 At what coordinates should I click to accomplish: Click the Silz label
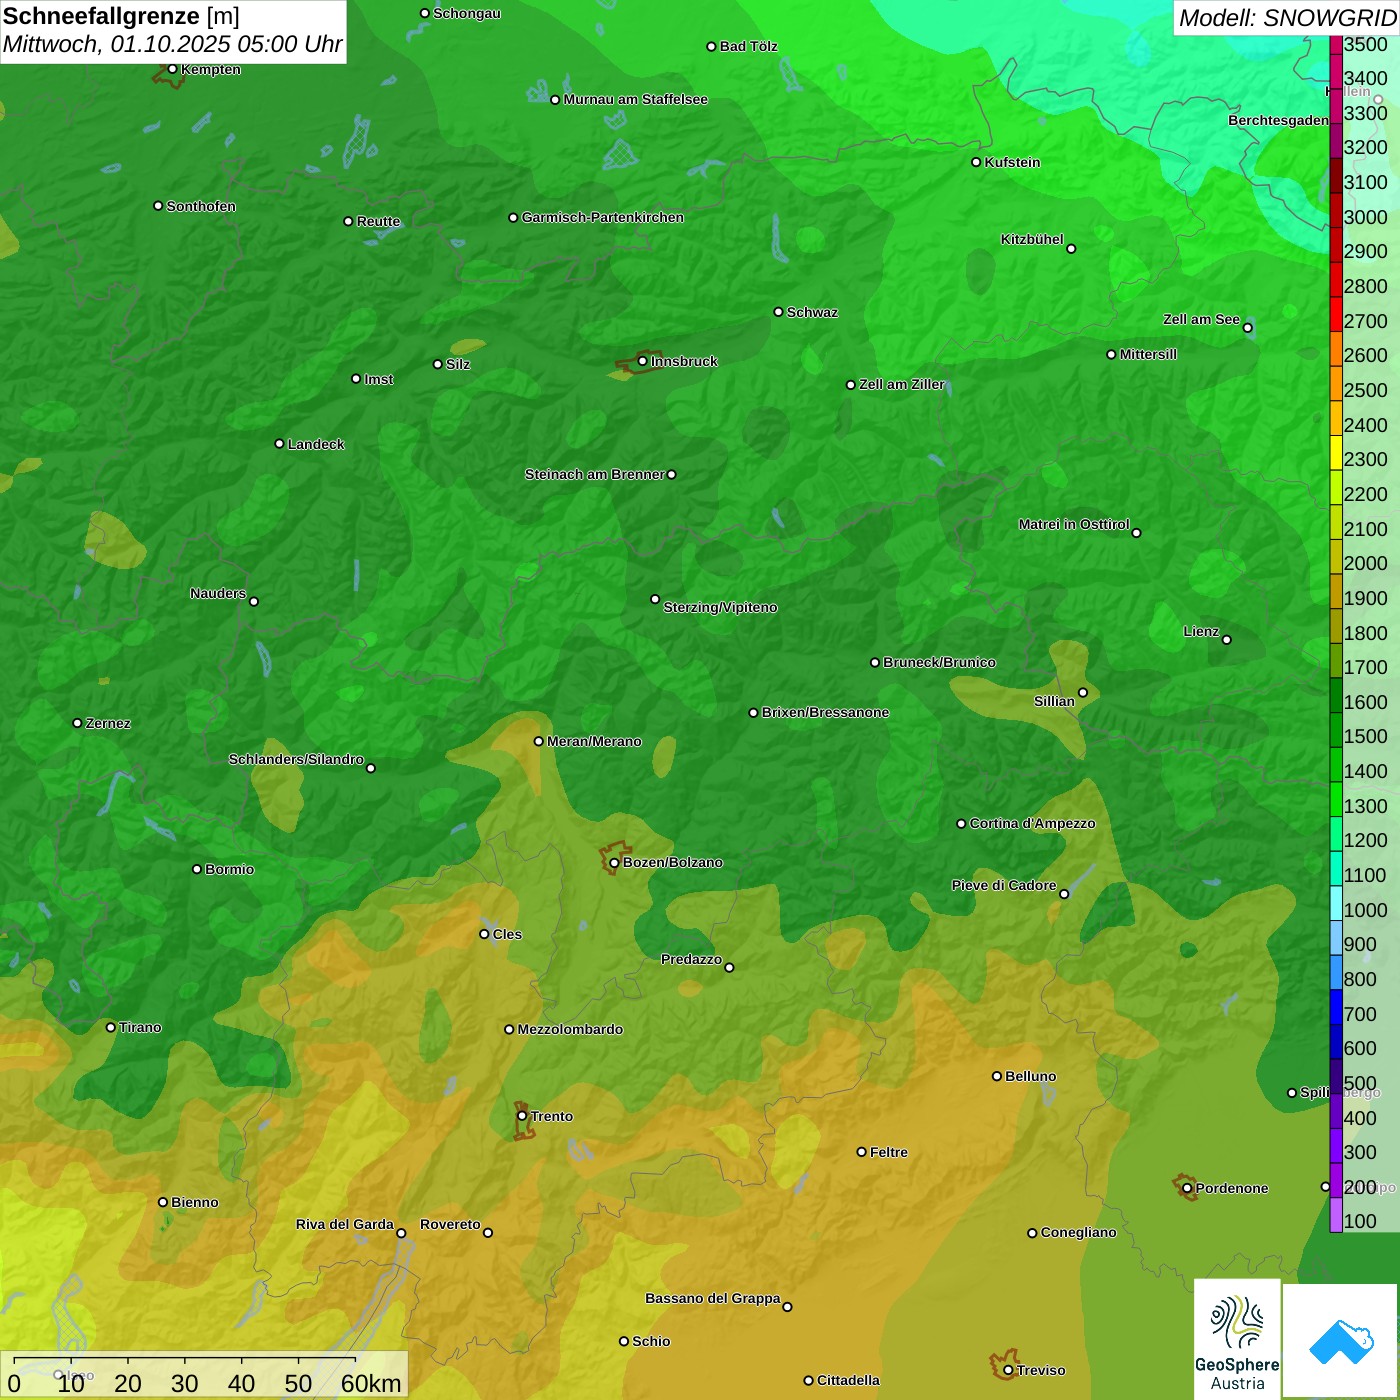point(458,364)
